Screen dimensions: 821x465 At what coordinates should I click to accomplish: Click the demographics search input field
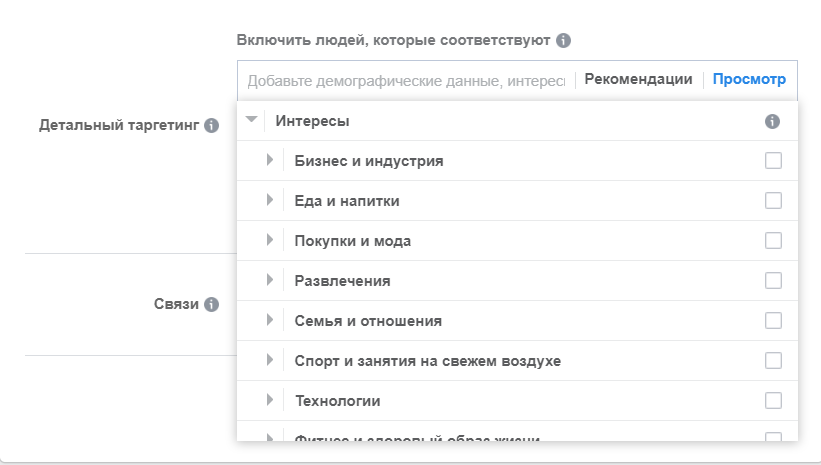pyautogui.click(x=406, y=81)
